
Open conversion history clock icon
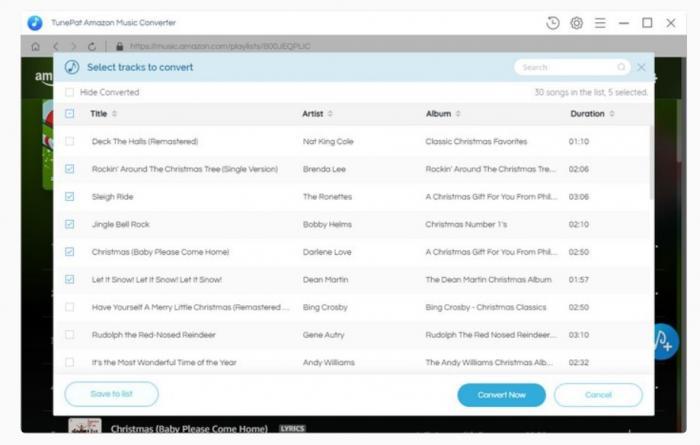[x=552, y=23]
